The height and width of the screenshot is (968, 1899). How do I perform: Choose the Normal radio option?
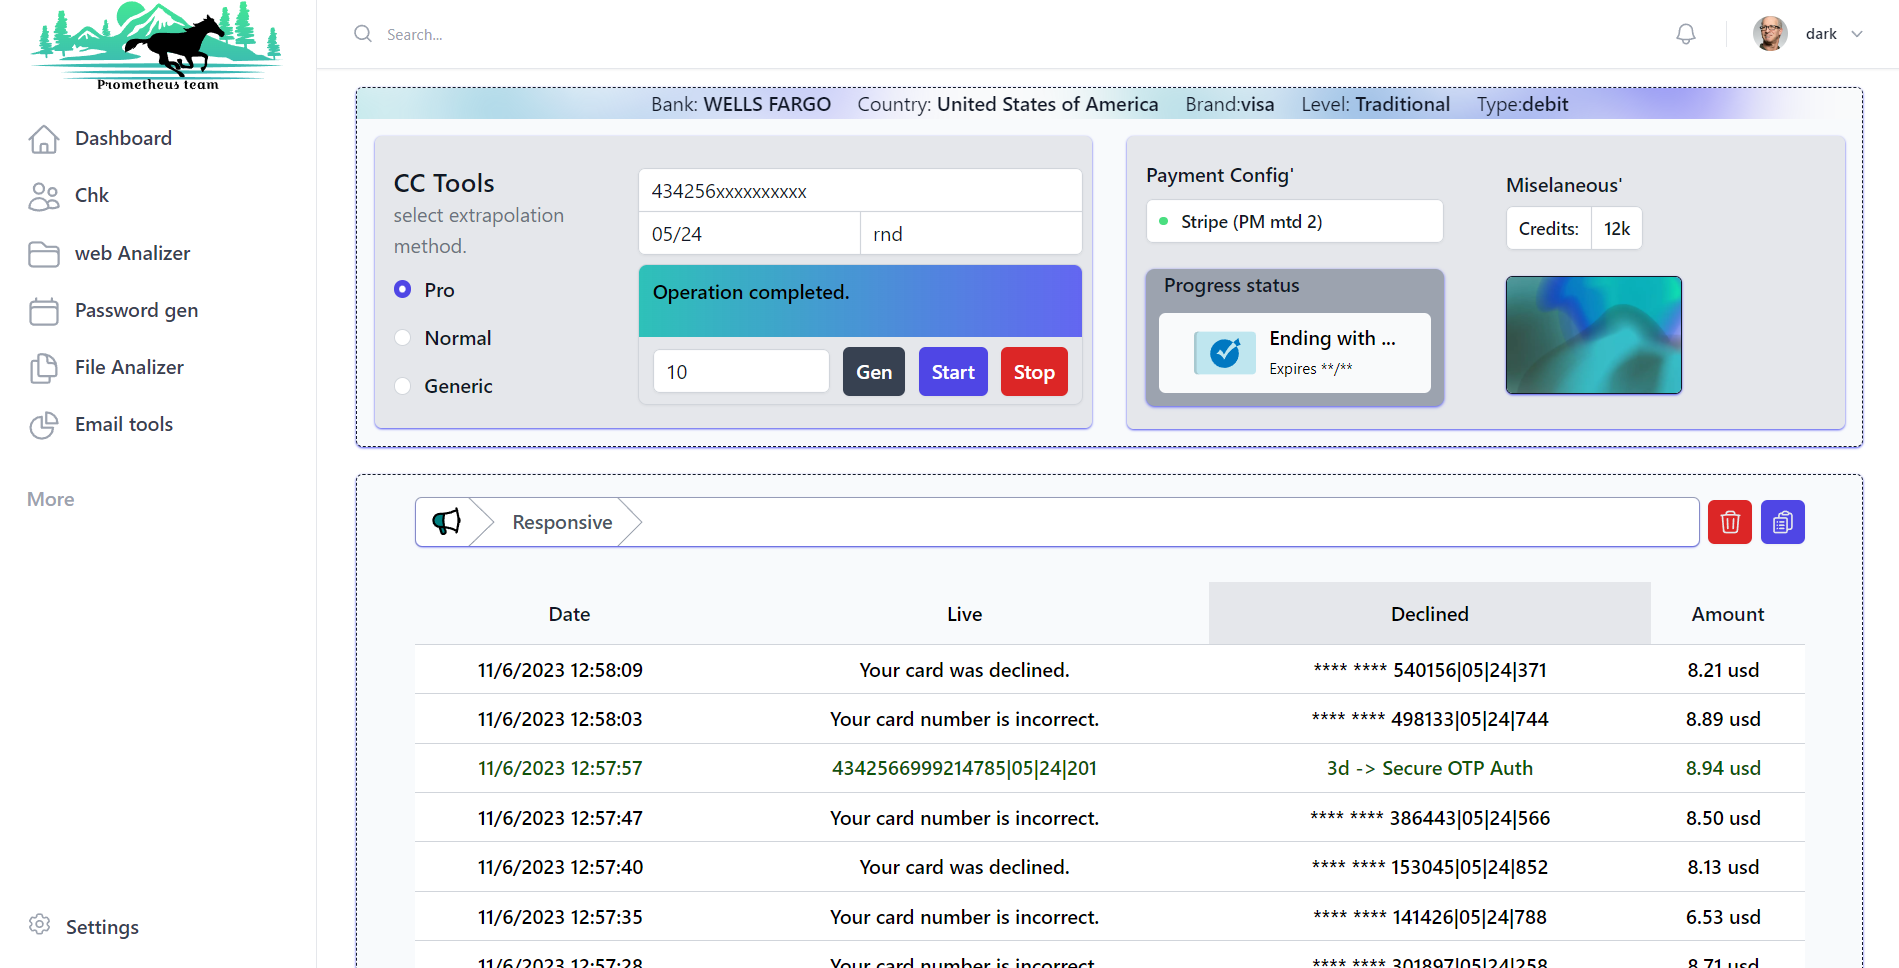(403, 338)
